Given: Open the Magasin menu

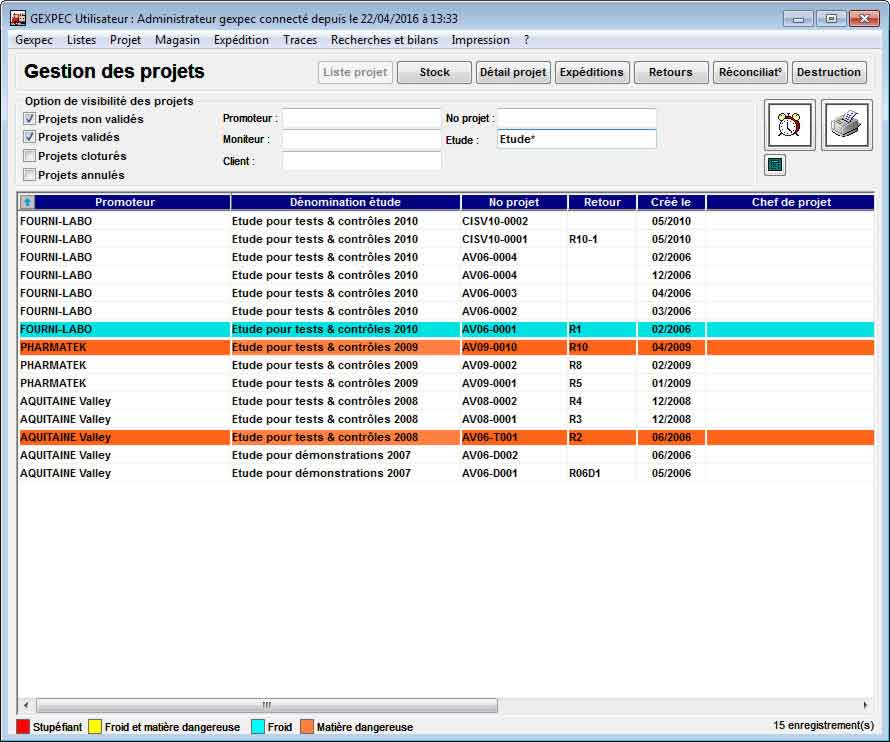Looking at the screenshot, I should [x=177, y=40].
